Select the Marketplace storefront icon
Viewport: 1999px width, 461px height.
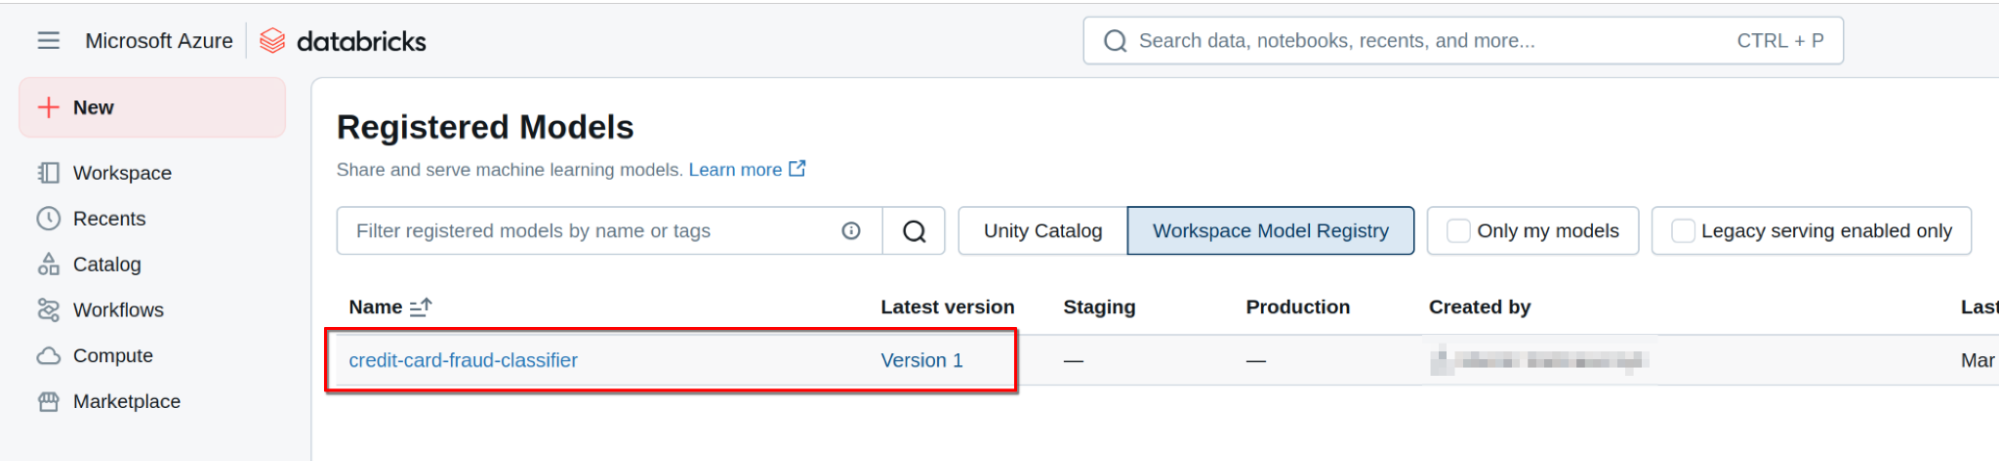click(48, 401)
